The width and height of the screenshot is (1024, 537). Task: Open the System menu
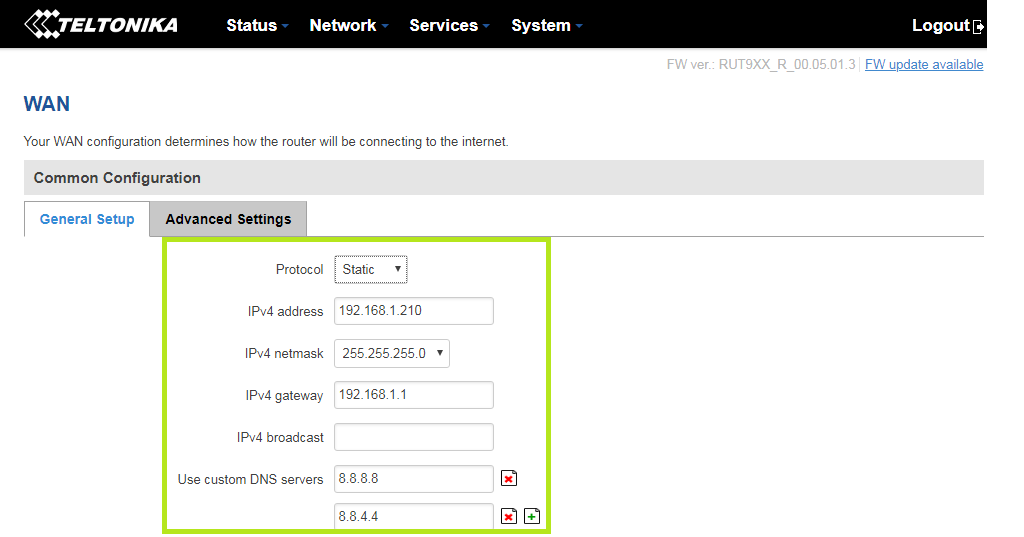pos(546,25)
